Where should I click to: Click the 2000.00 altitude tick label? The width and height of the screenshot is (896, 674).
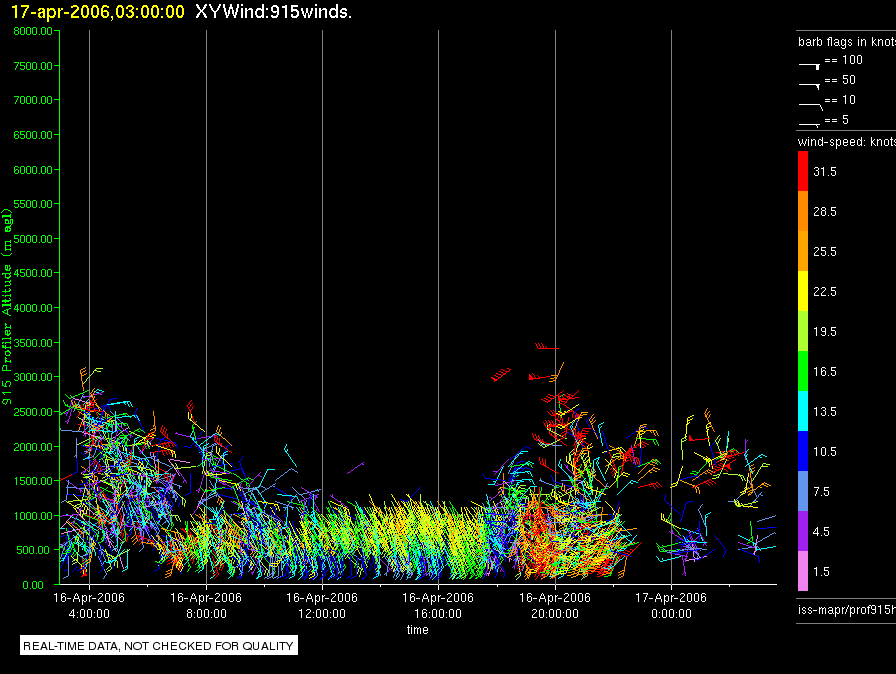33,447
